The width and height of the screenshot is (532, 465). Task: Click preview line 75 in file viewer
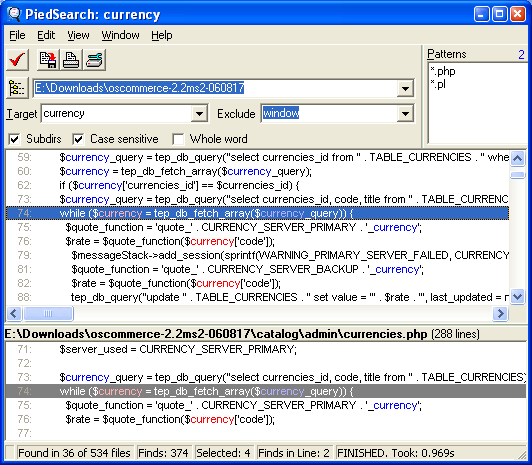pos(266,405)
